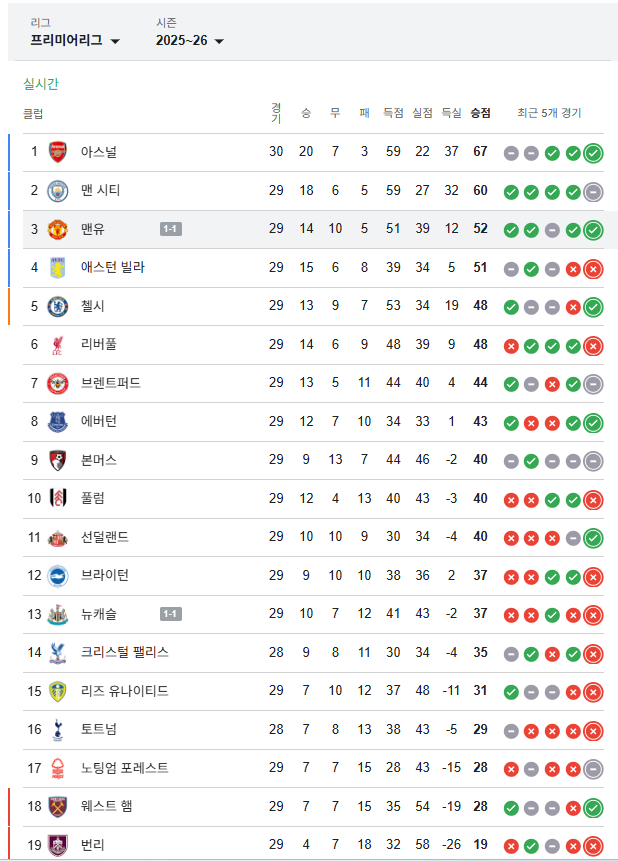Click Arsenal's latest win result icon
618x861 pixels.
[x=593, y=153]
